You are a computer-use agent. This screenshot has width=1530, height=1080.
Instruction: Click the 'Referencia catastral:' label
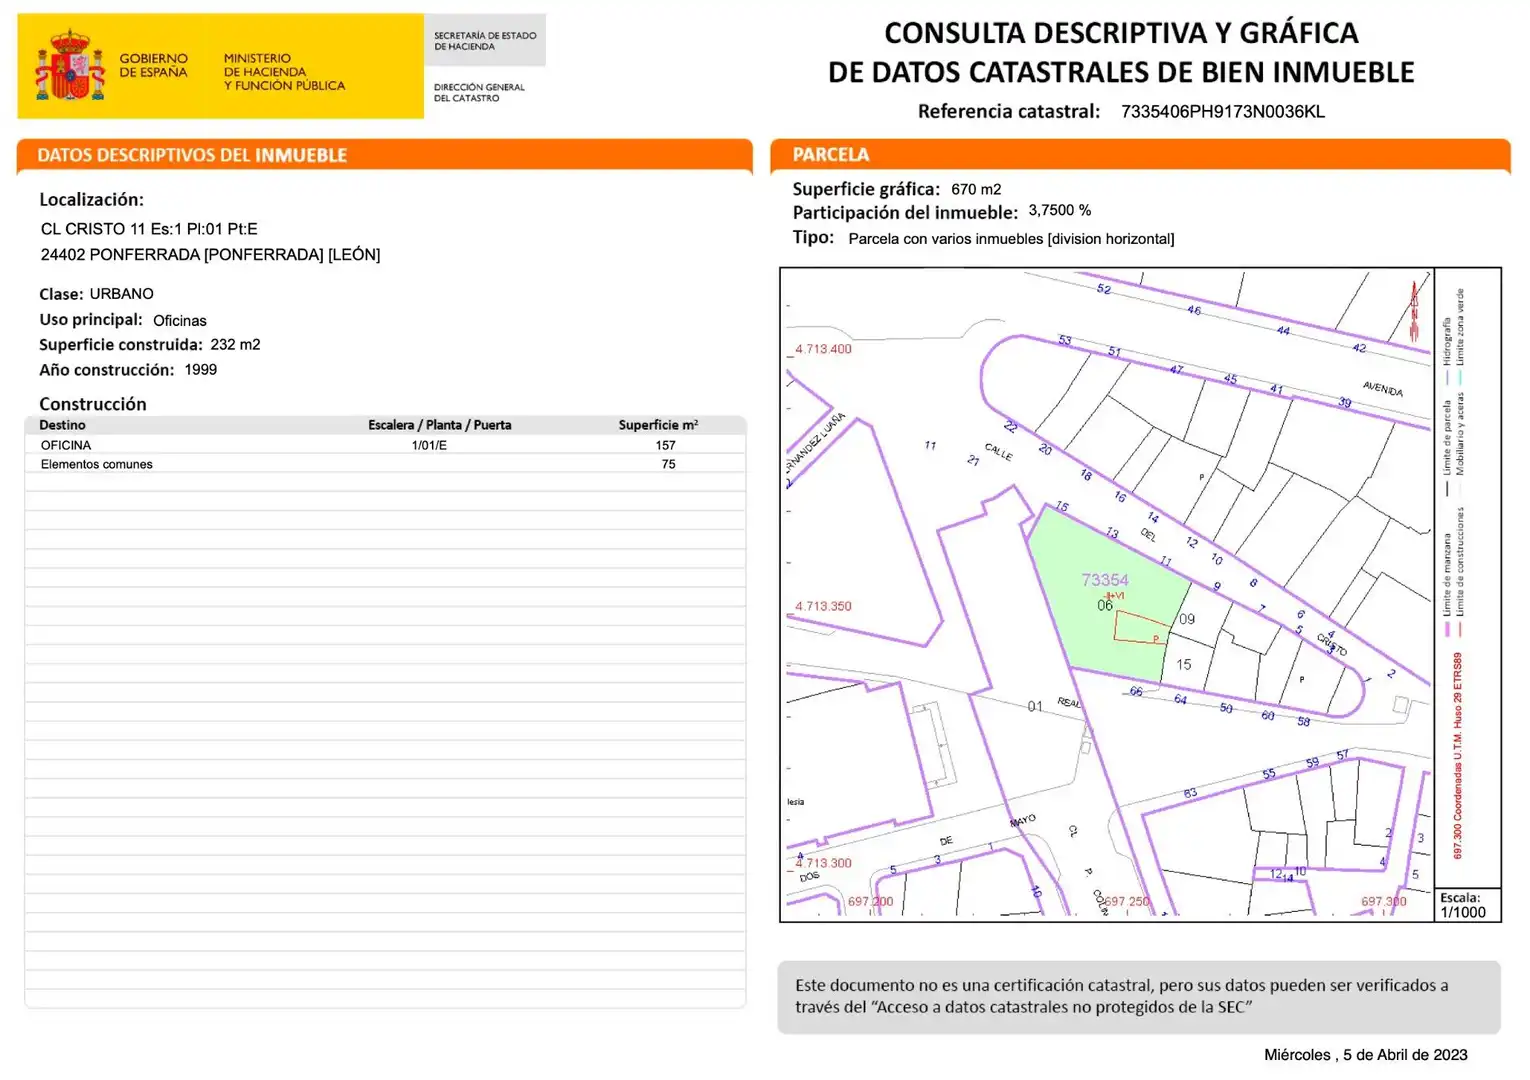point(1009,112)
